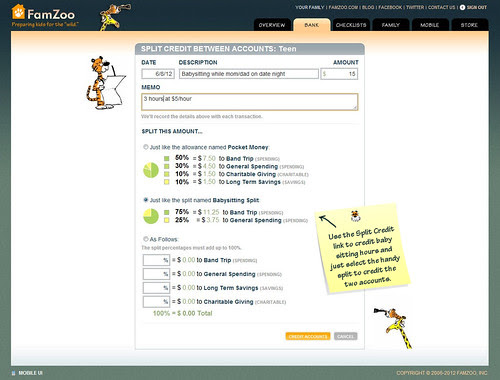Click the Date input field
The height and width of the screenshot is (380, 500).
(158, 74)
